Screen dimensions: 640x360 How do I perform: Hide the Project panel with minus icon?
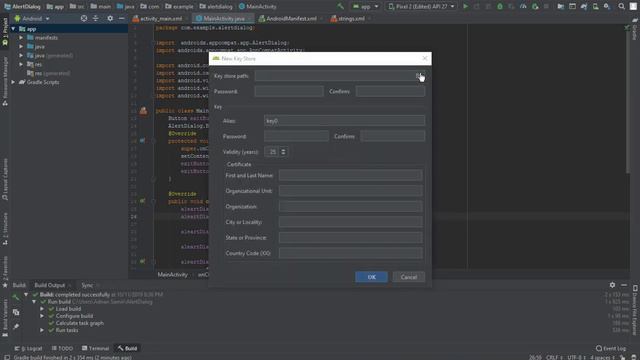point(121,19)
